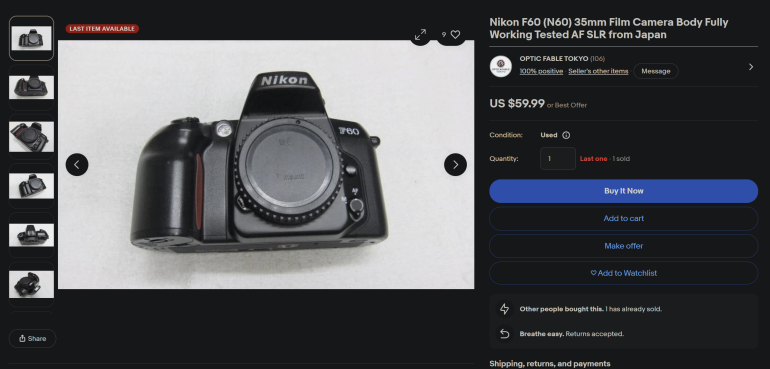Select the third angled camera thumbnail
The height and width of the screenshot is (369, 770).
click(31, 137)
